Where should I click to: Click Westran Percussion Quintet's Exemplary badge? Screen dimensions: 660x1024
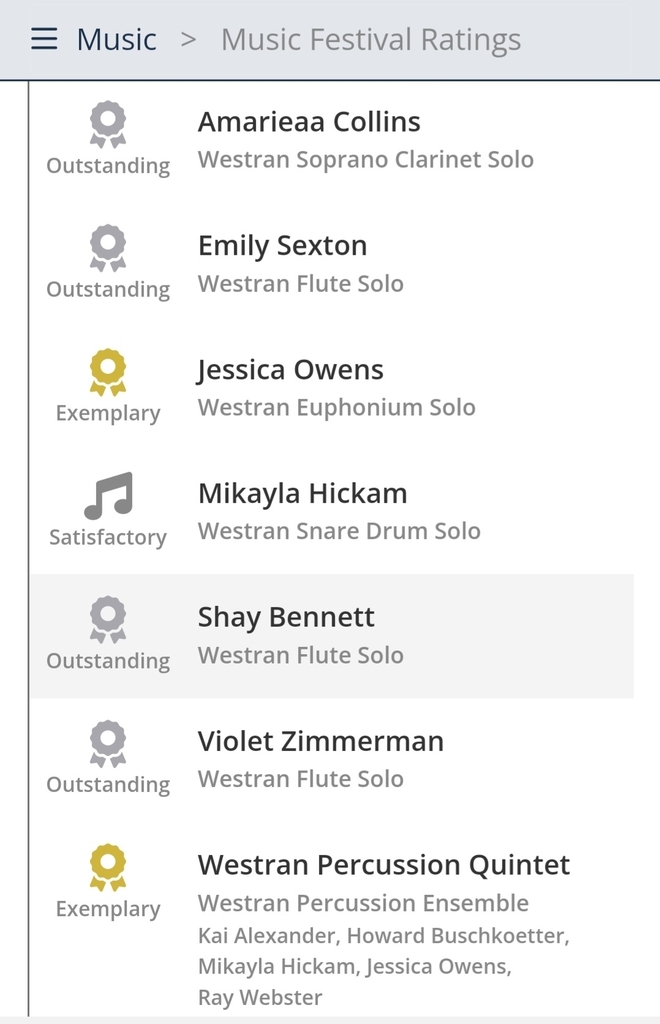coord(108,867)
